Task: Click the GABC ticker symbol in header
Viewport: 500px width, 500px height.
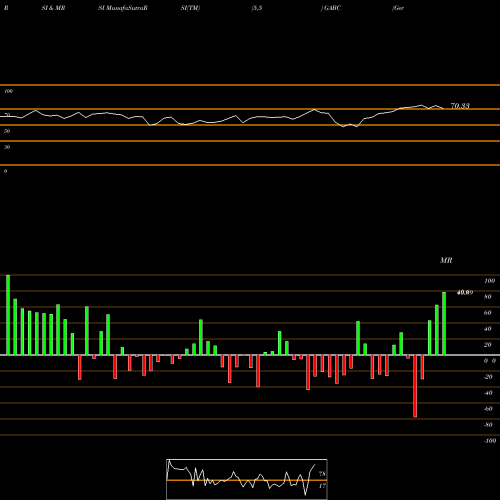Action: [332, 8]
